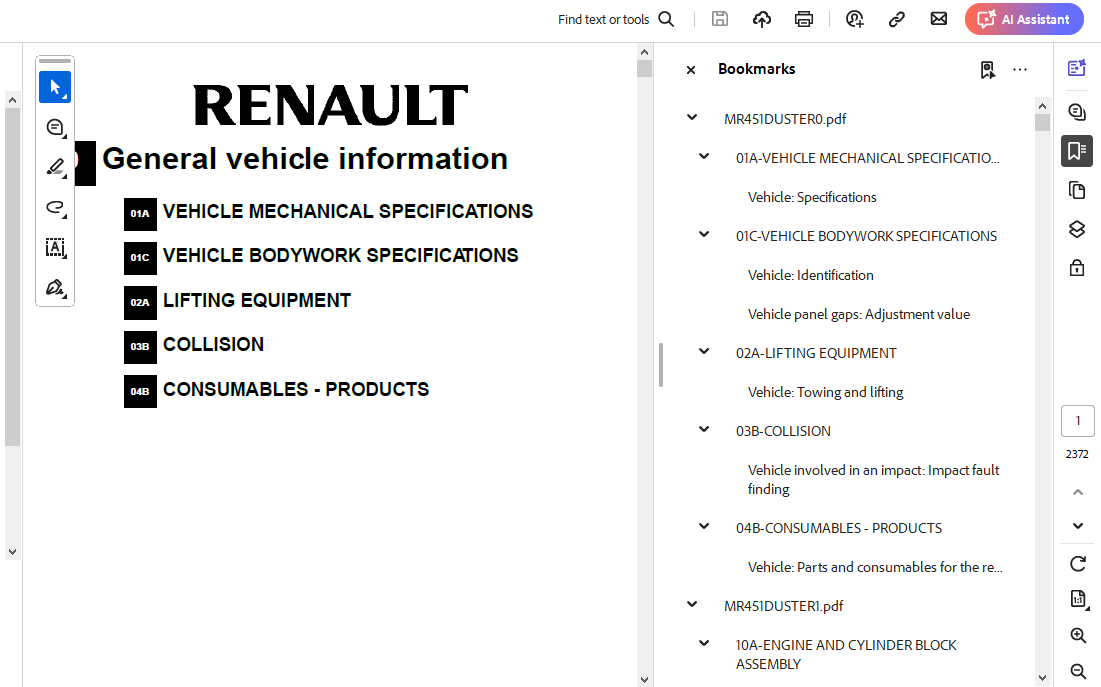Click LIFTING EQUIPMENT heading in document
The height and width of the screenshot is (687, 1101).
[x=257, y=301]
